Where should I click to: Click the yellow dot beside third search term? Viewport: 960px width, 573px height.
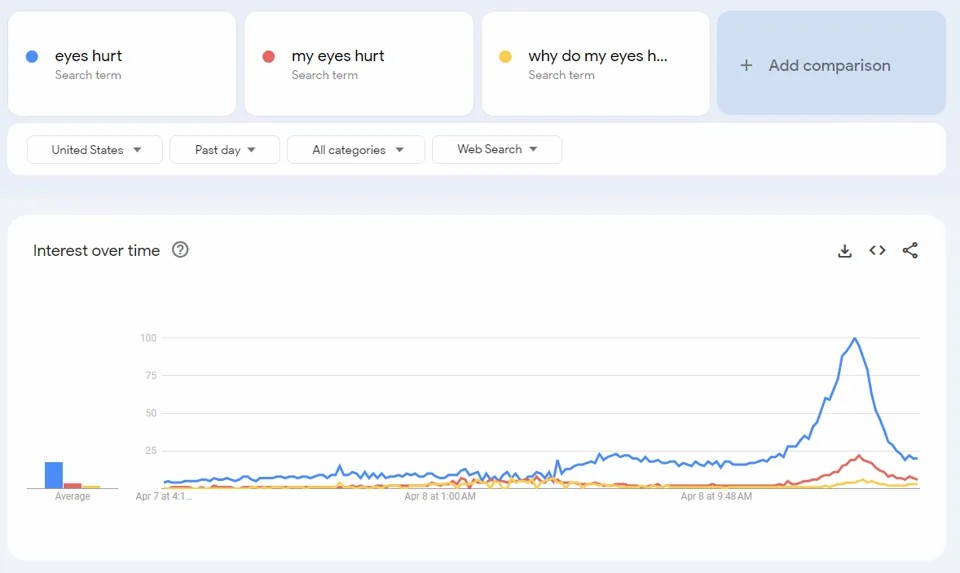coord(506,57)
